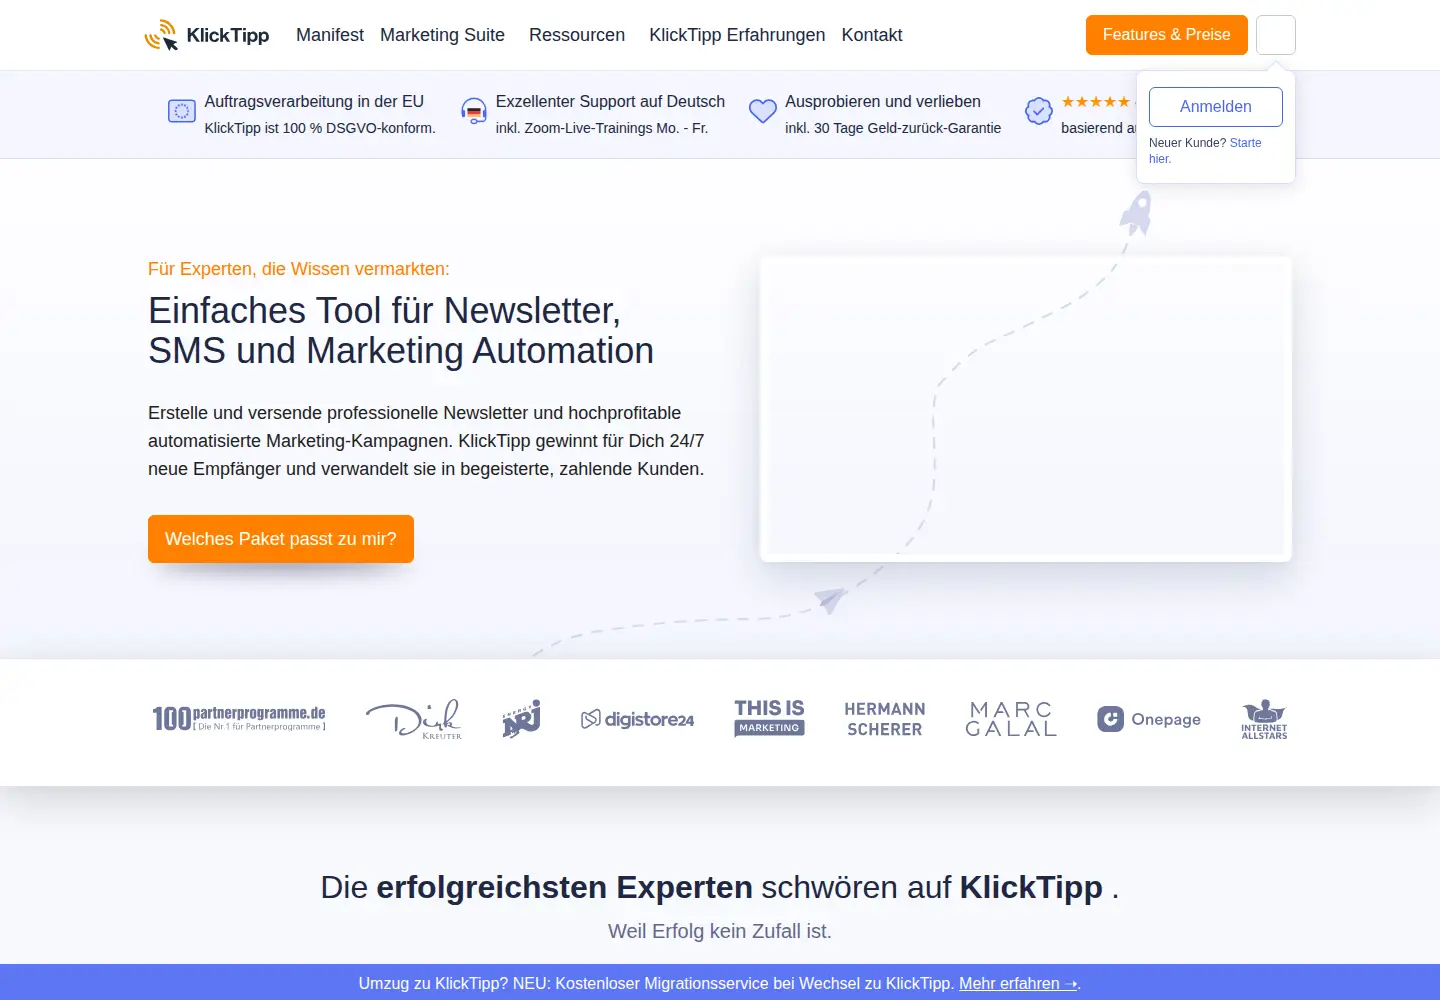Toggle the empty account button in the header
This screenshot has height=1000, width=1440.
point(1276,35)
